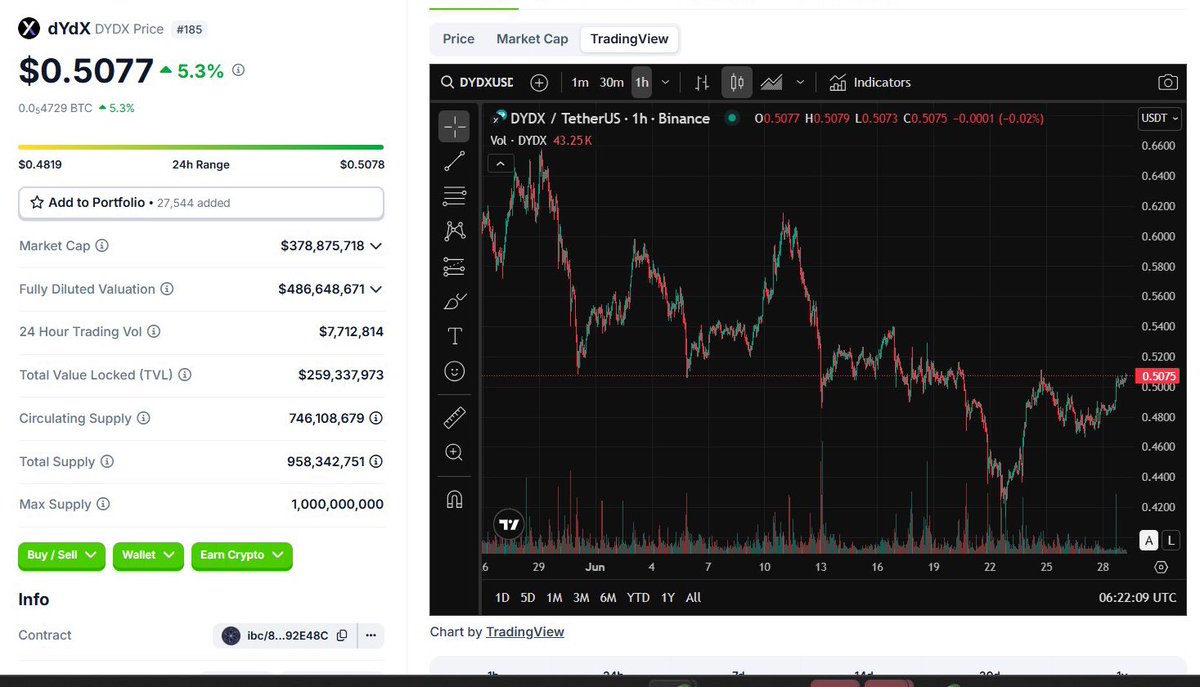Viewport: 1200px width, 687px height.
Task: Set the chart interval to 1m
Action: pos(580,83)
